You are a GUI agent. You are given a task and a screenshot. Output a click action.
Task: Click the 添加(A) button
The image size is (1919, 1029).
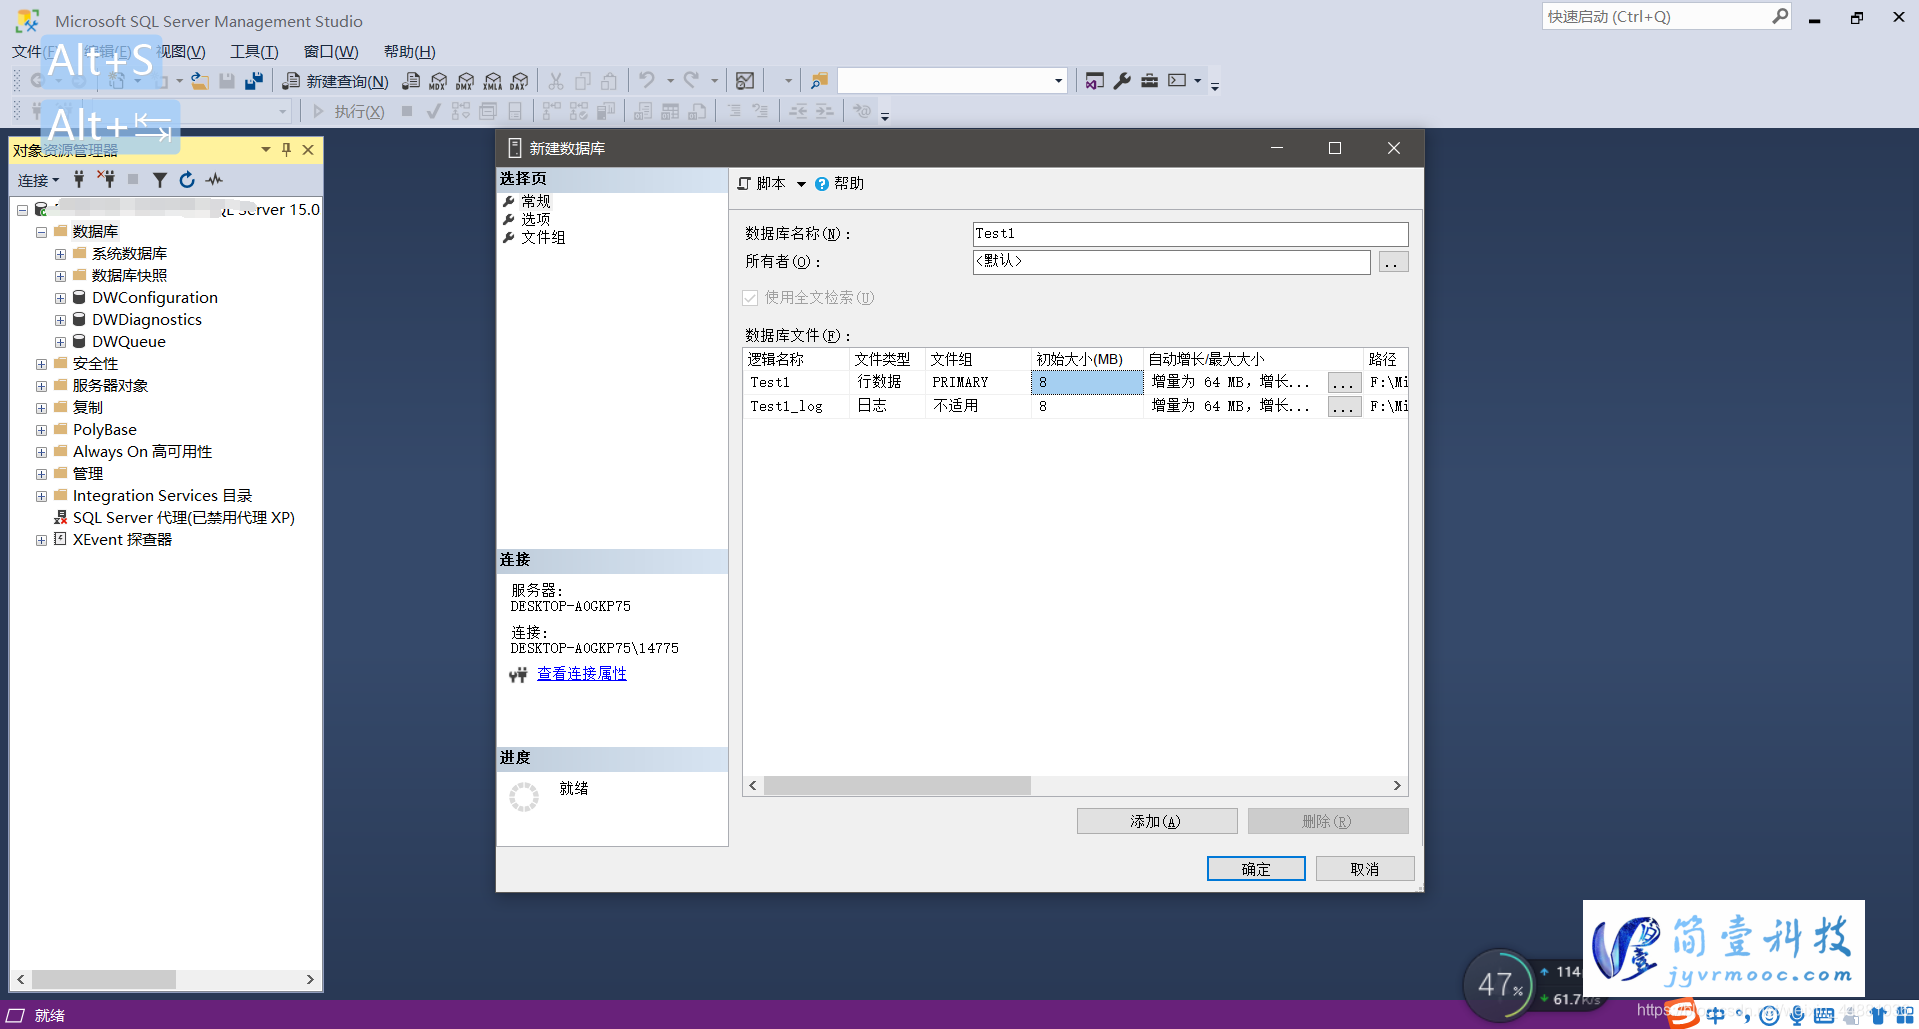(1157, 821)
